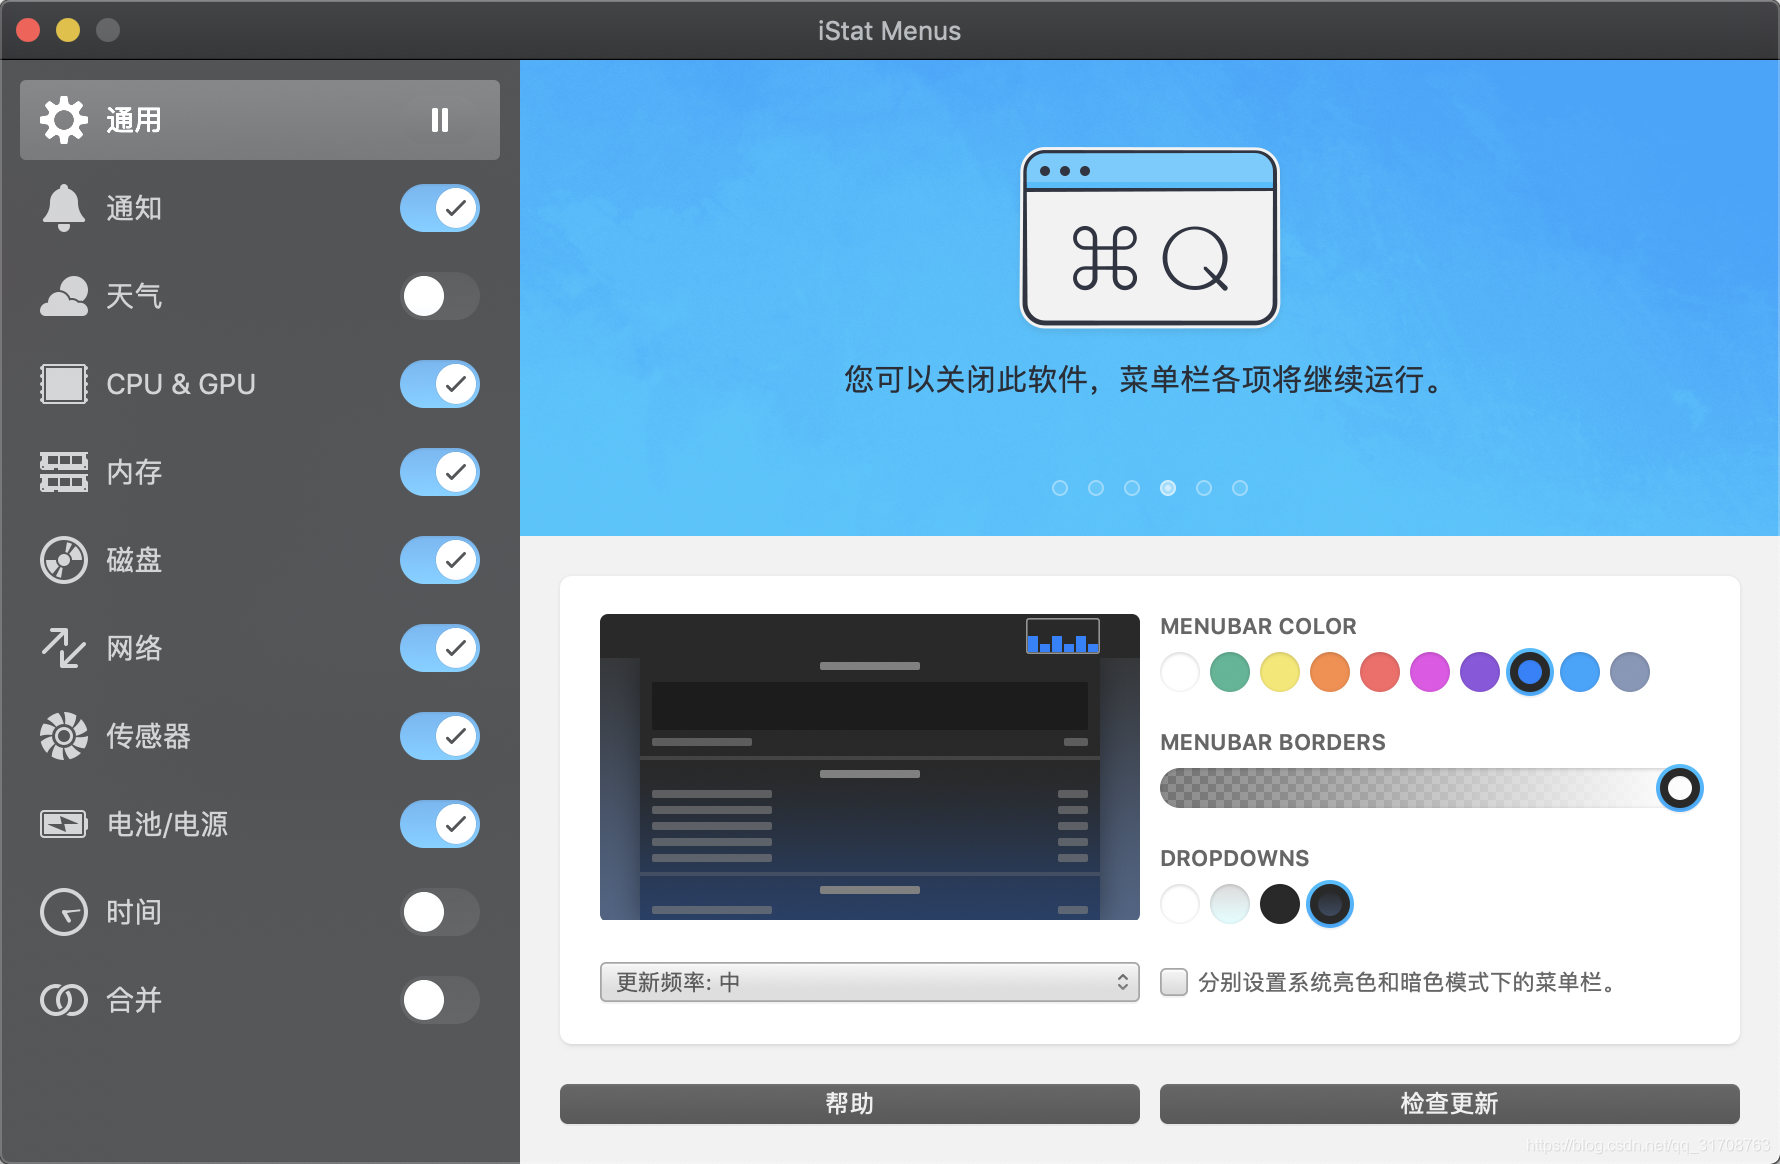Select the white menubar color swatch
The width and height of the screenshot is (1780, 1164).
1180,672
